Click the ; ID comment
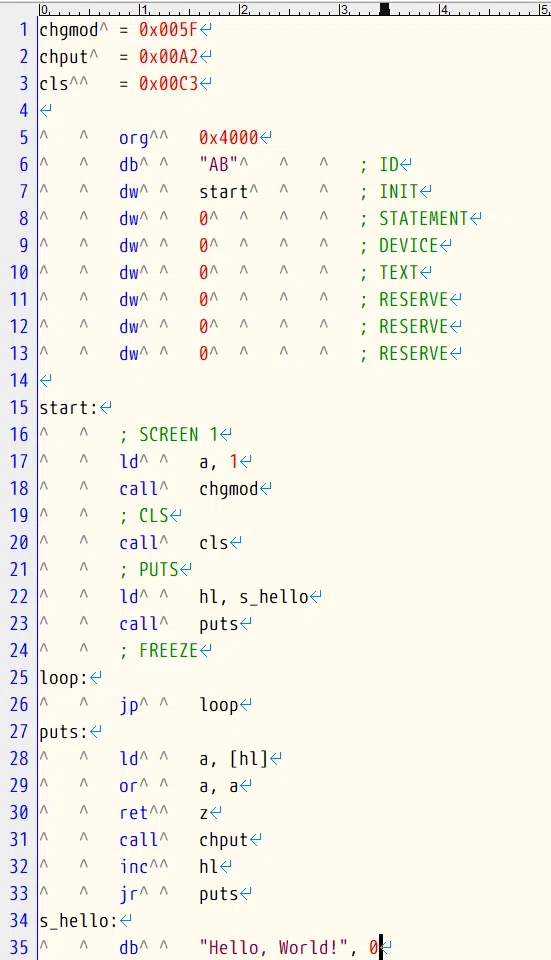Viewport: 551px width, 960px height. (380, 164)
